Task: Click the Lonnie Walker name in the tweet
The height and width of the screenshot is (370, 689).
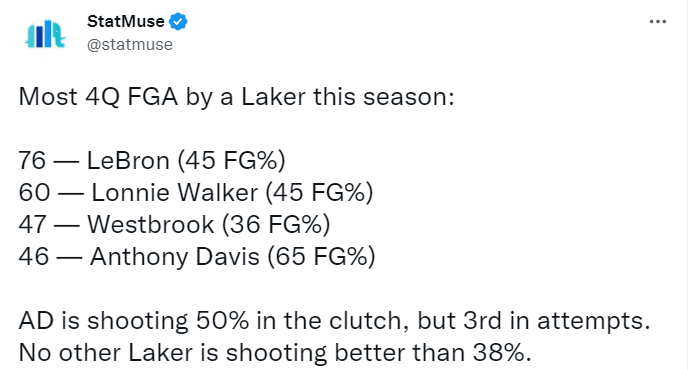Action: [x=174, y=192]
